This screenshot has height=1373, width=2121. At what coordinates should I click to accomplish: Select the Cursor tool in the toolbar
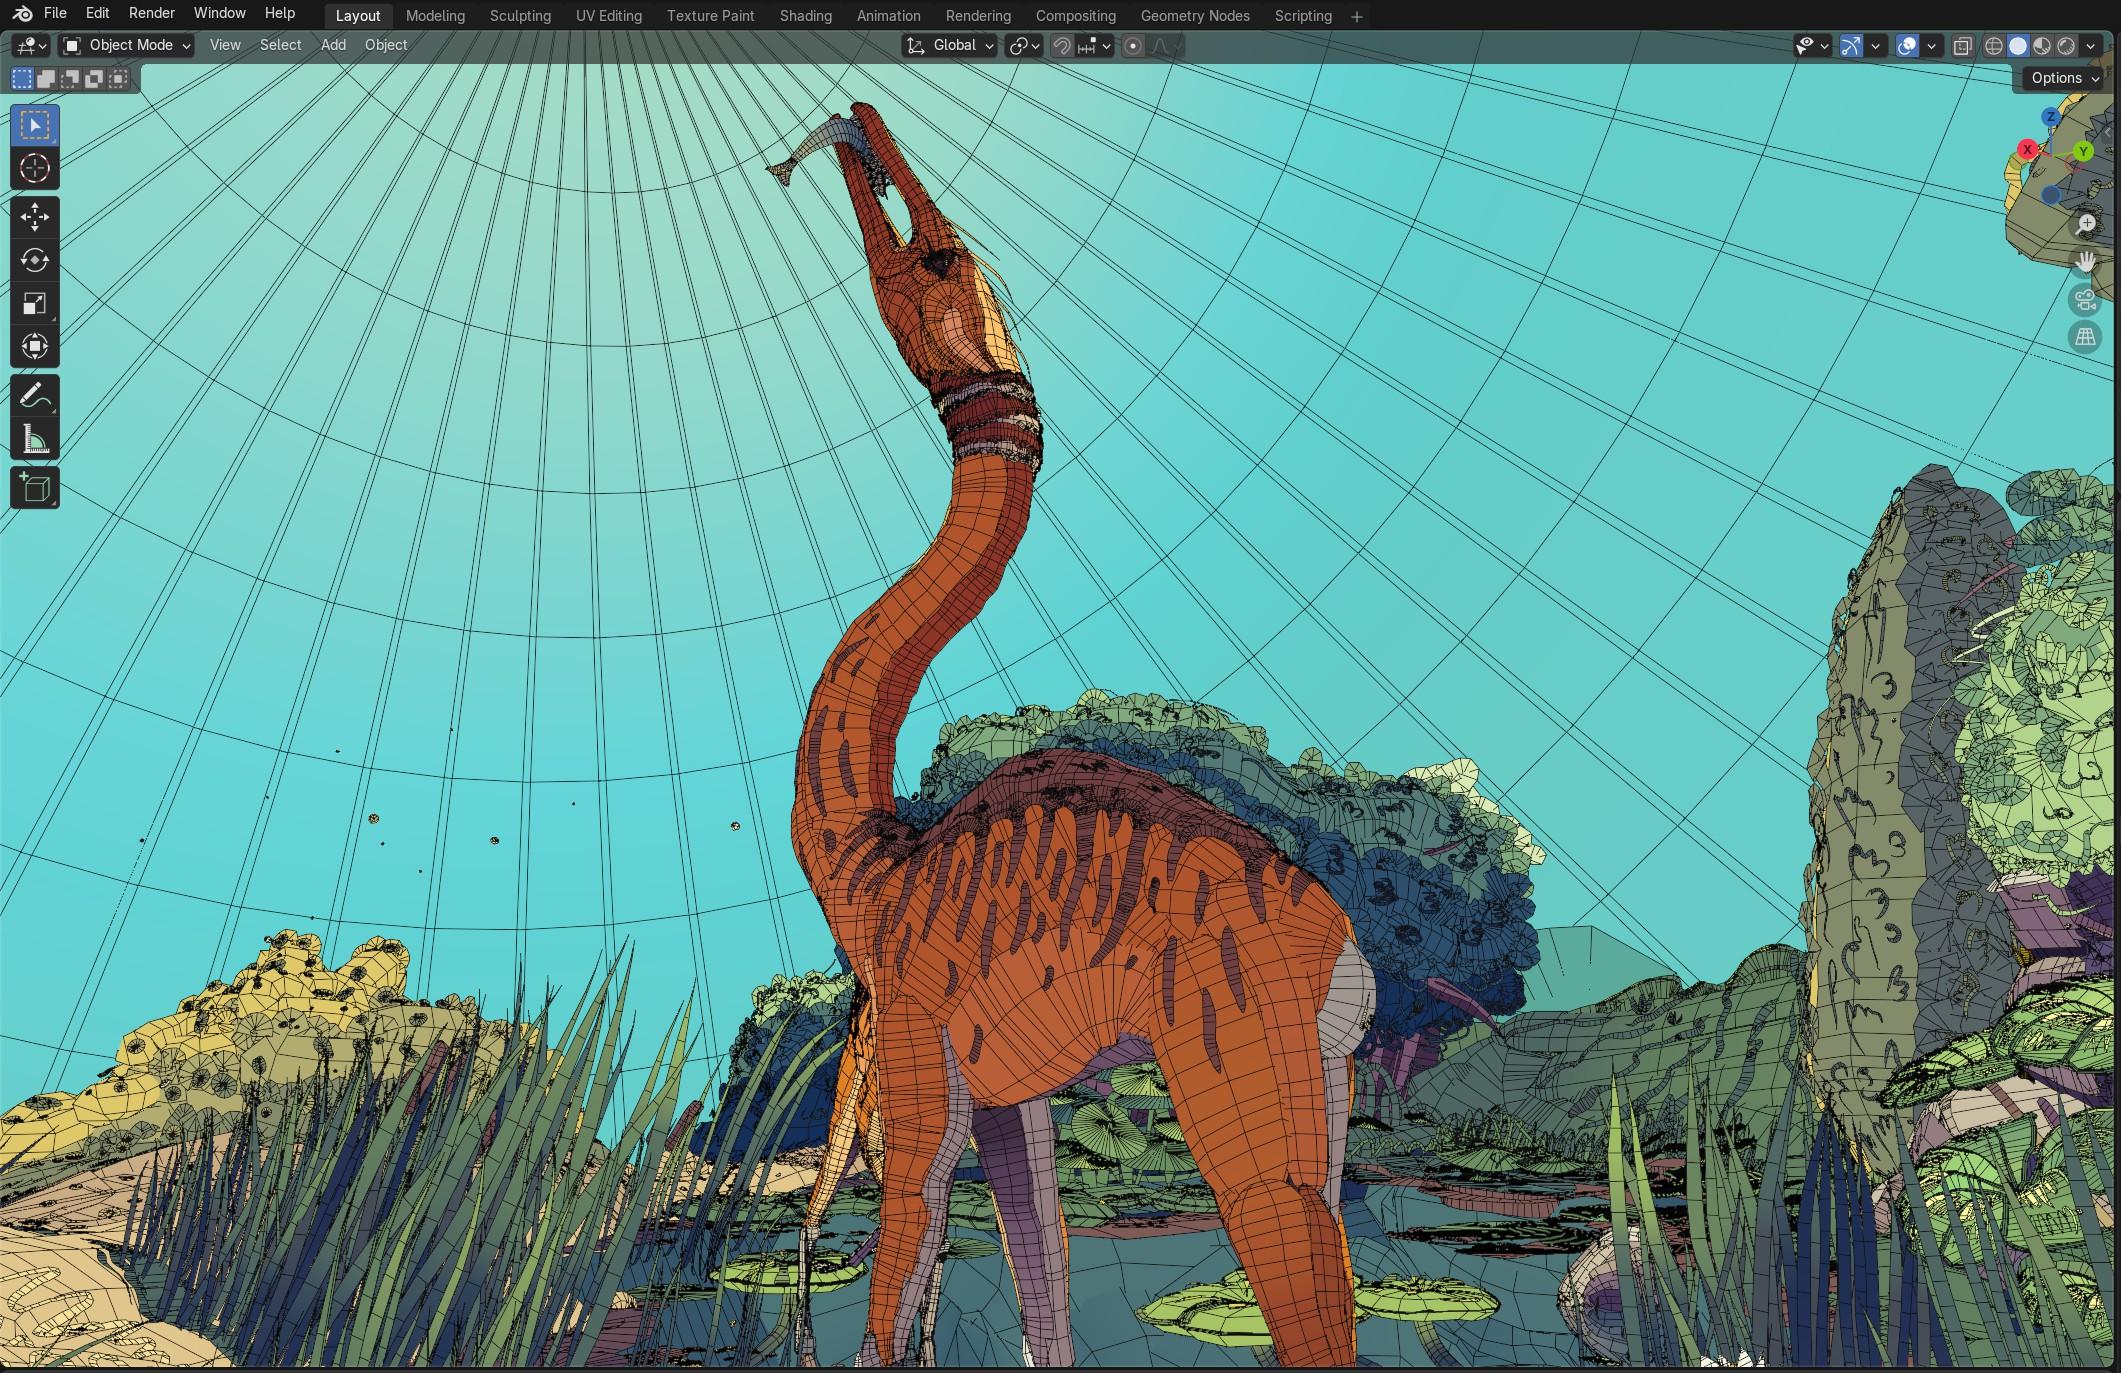(x=35, y=169)
